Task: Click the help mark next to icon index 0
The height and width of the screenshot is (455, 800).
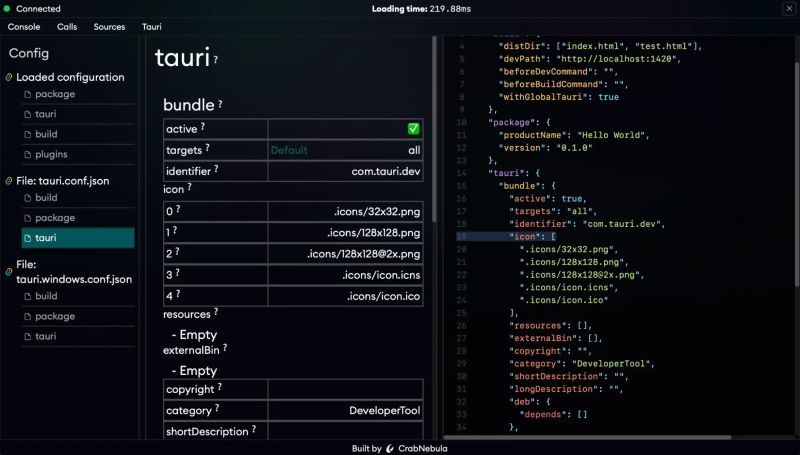Action: 178,209
